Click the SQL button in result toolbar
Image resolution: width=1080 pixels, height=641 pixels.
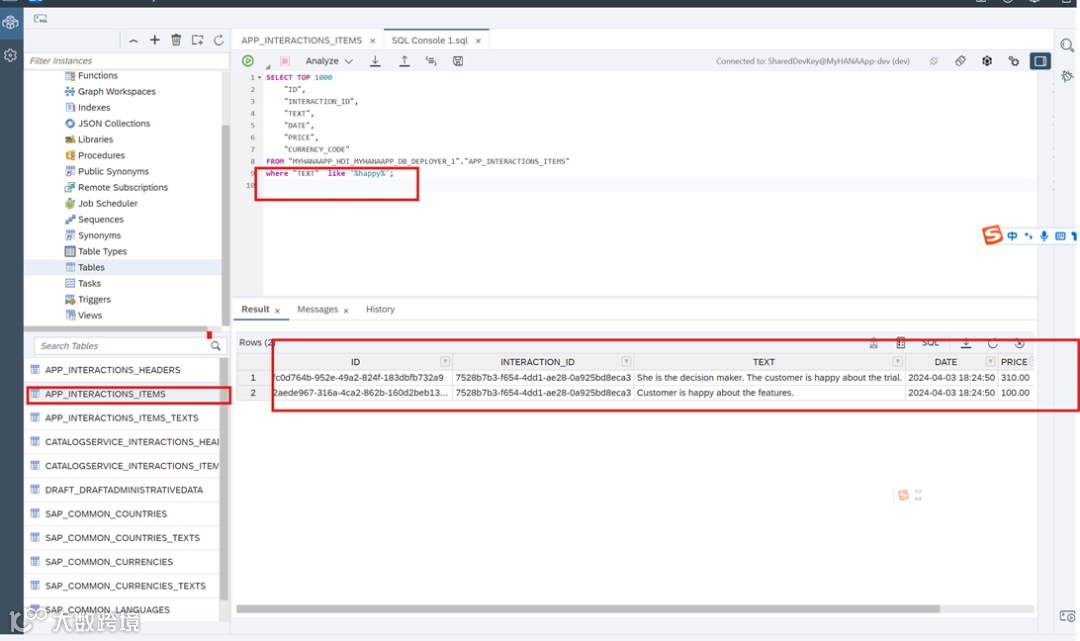[931, 342]
